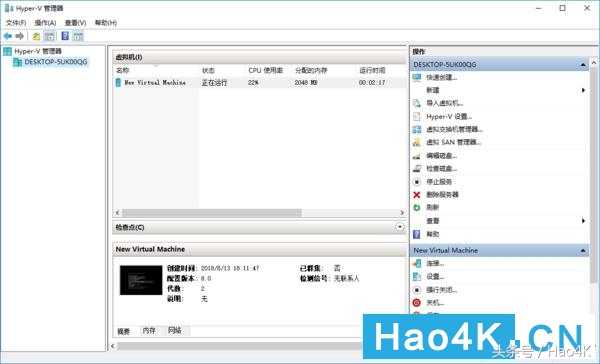The image size is (600, 364).
Task: Open 导入虚拟机 (Import Virtual Machine) action
Action: (445, 103)
